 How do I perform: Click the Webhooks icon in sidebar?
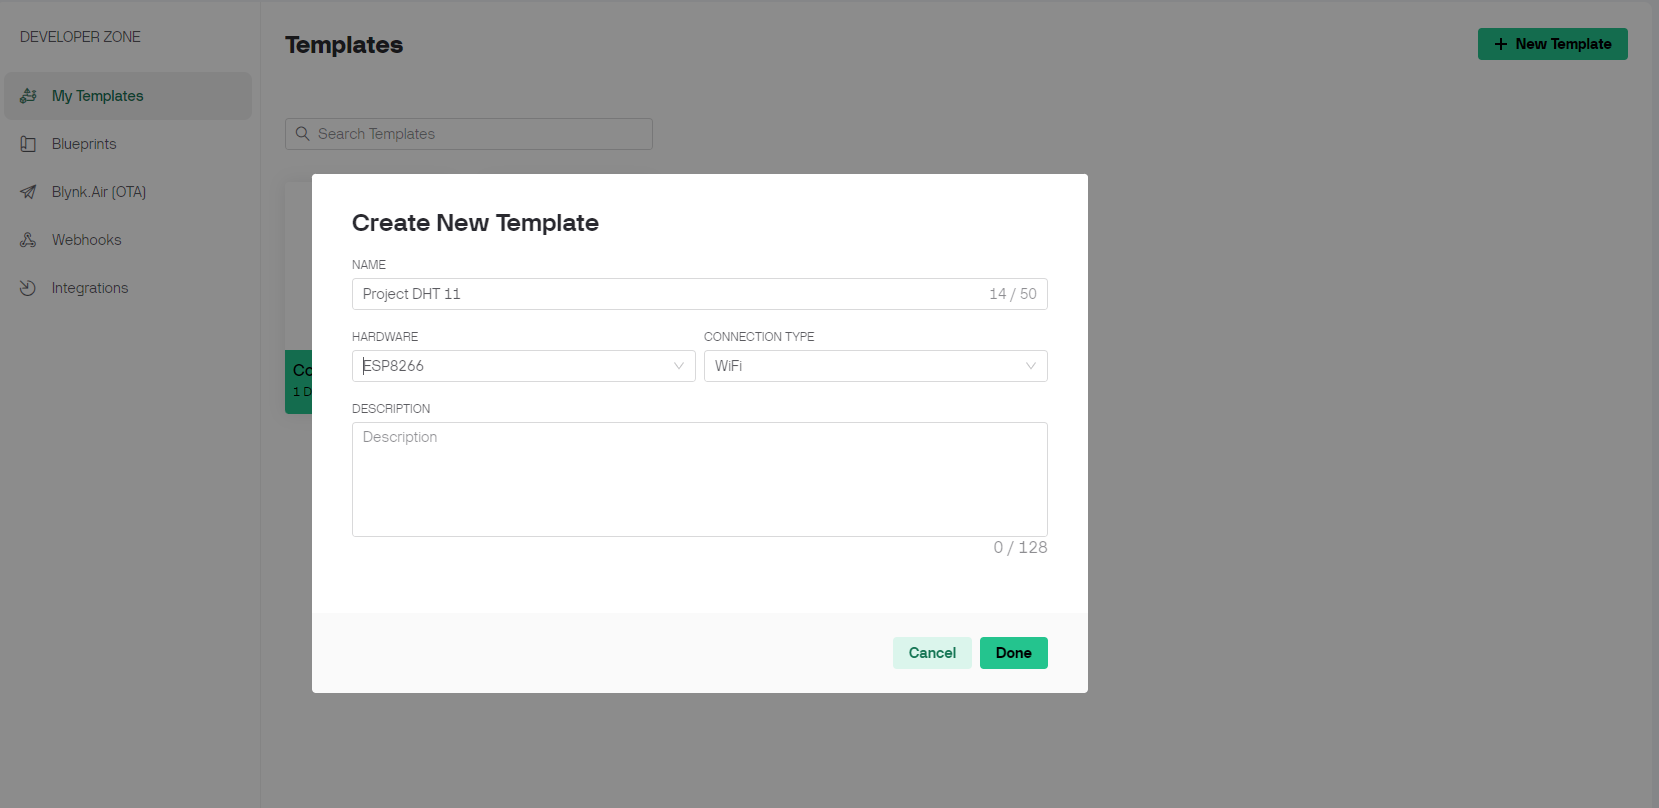(28, 240)
